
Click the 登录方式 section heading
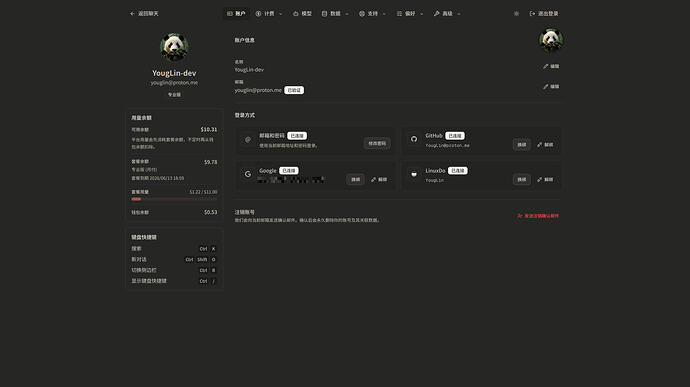point(244,115)
